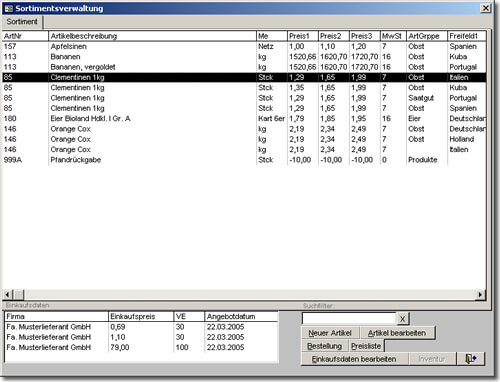Click the Sortimentsverwaltung title bar icon
500x382 pixels.
[x=9, y=9]
